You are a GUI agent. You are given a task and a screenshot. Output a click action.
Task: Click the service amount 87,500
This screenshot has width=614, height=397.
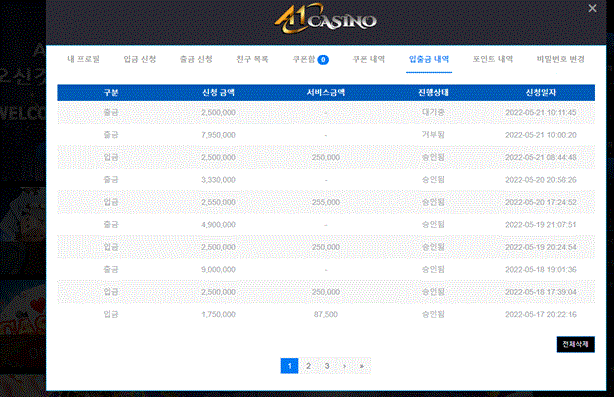326,314
